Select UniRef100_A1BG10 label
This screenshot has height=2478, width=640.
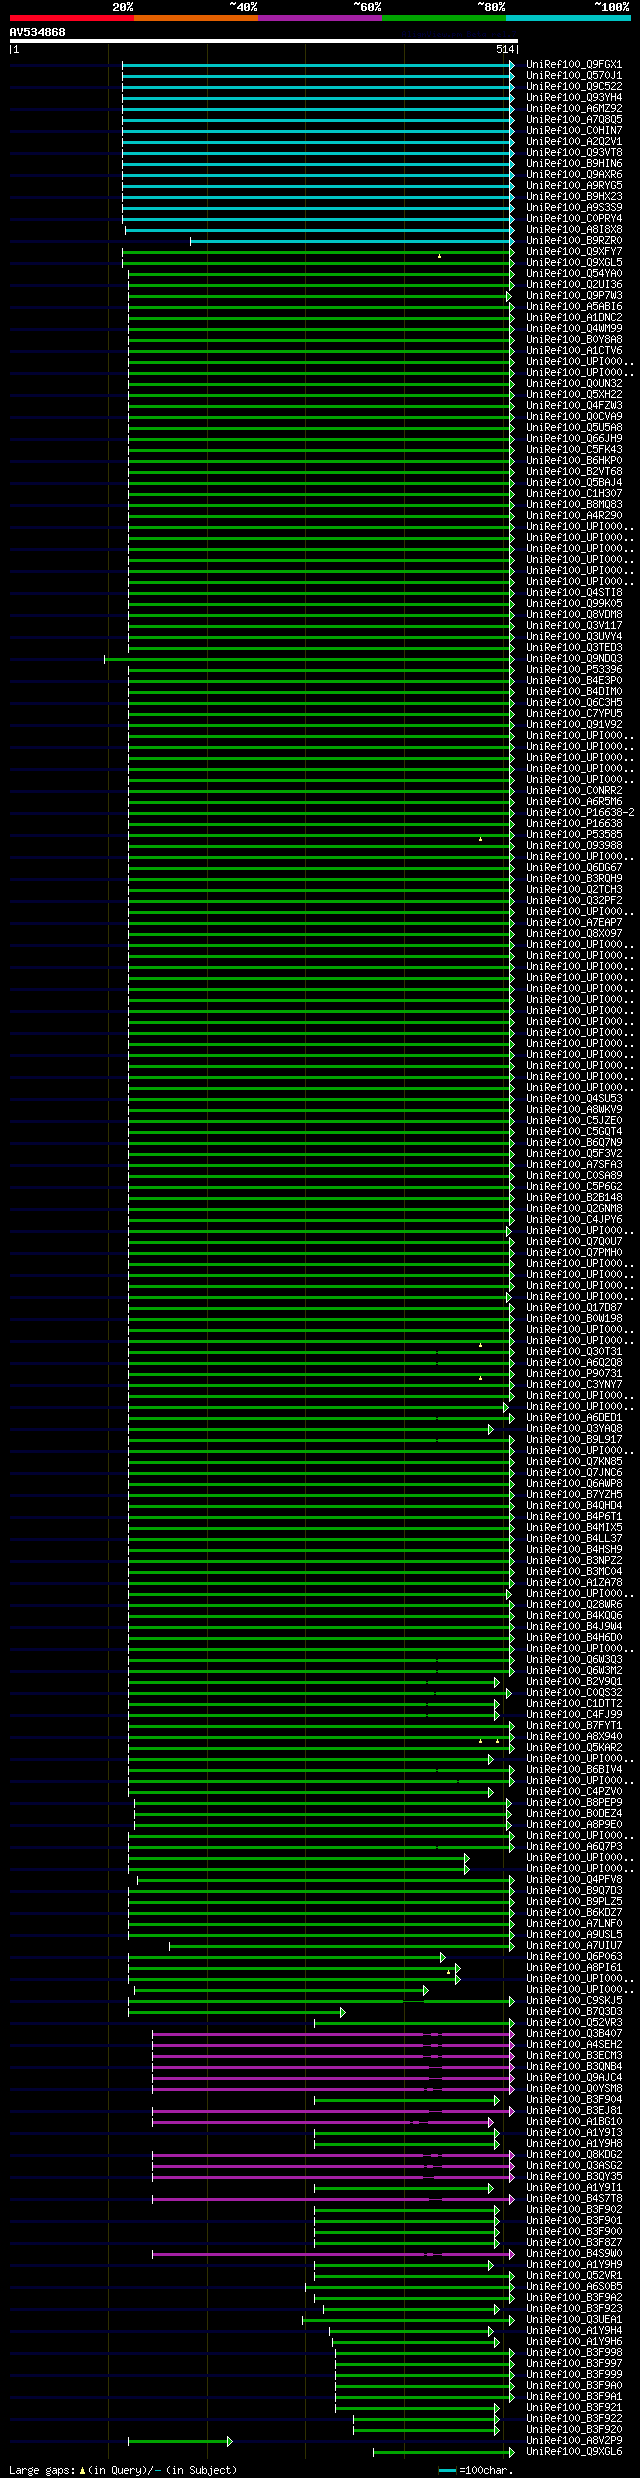tap(574, 2122)
